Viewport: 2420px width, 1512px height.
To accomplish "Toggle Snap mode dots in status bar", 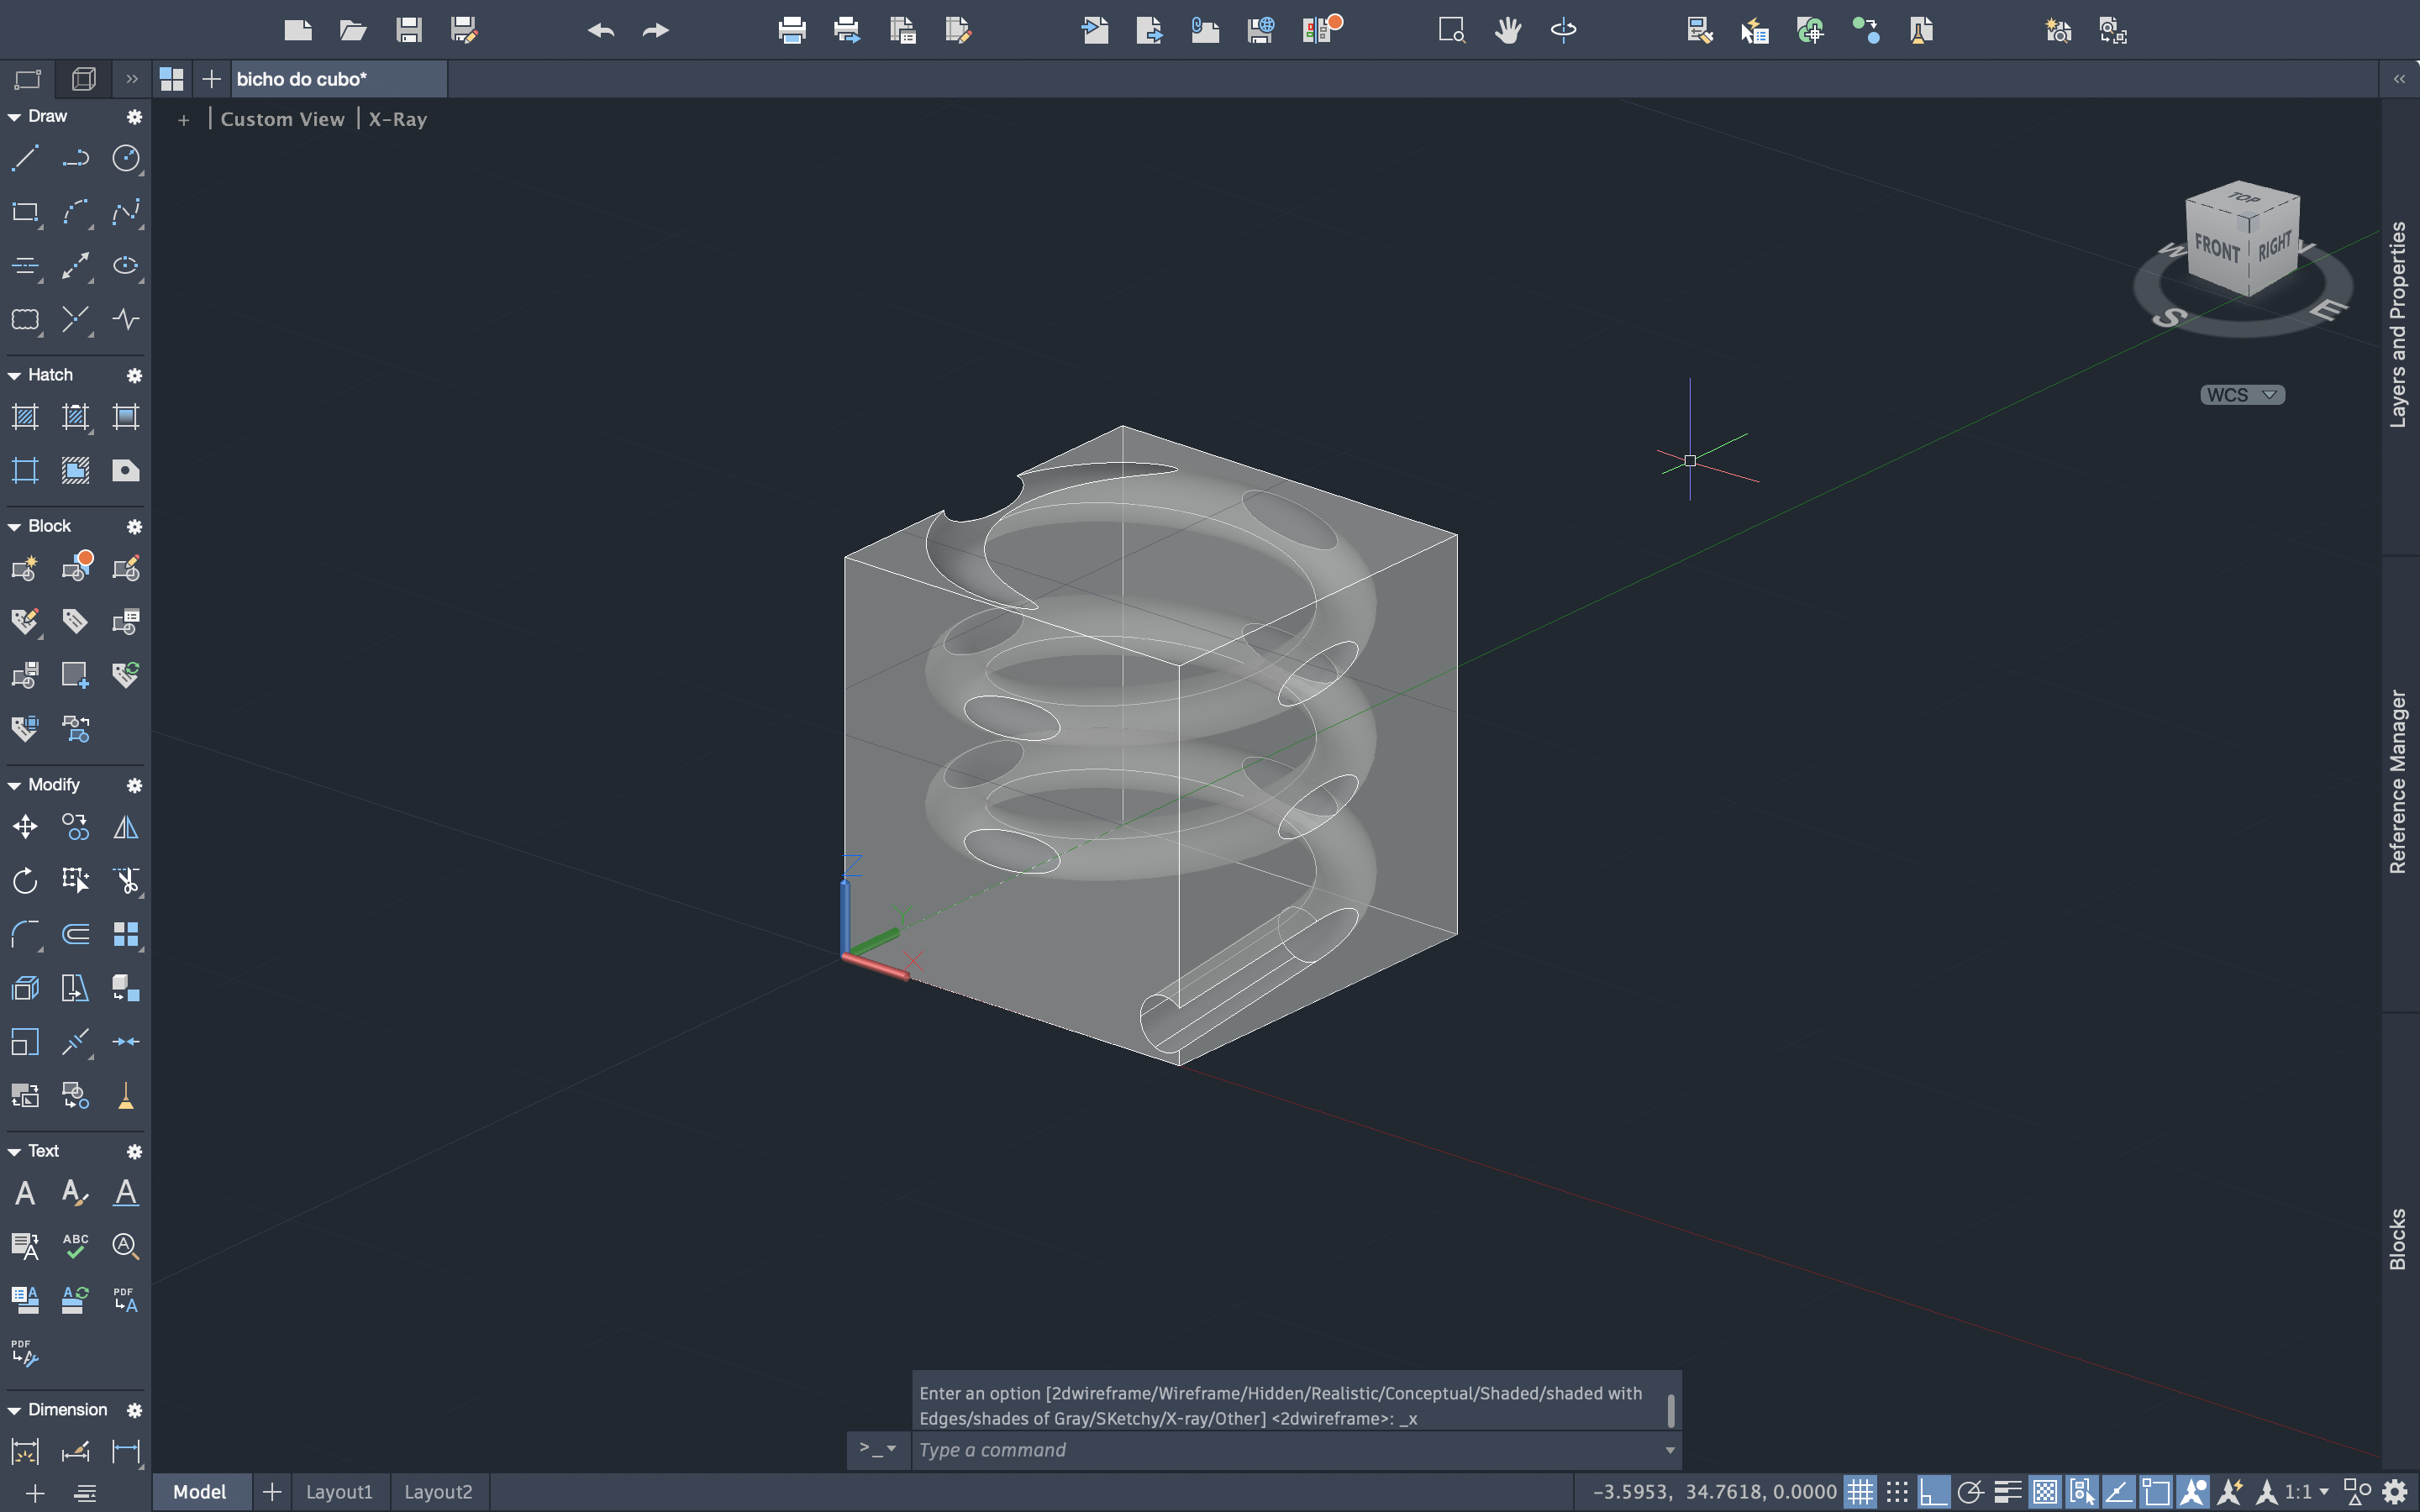I will (x=1897, y=1492).
